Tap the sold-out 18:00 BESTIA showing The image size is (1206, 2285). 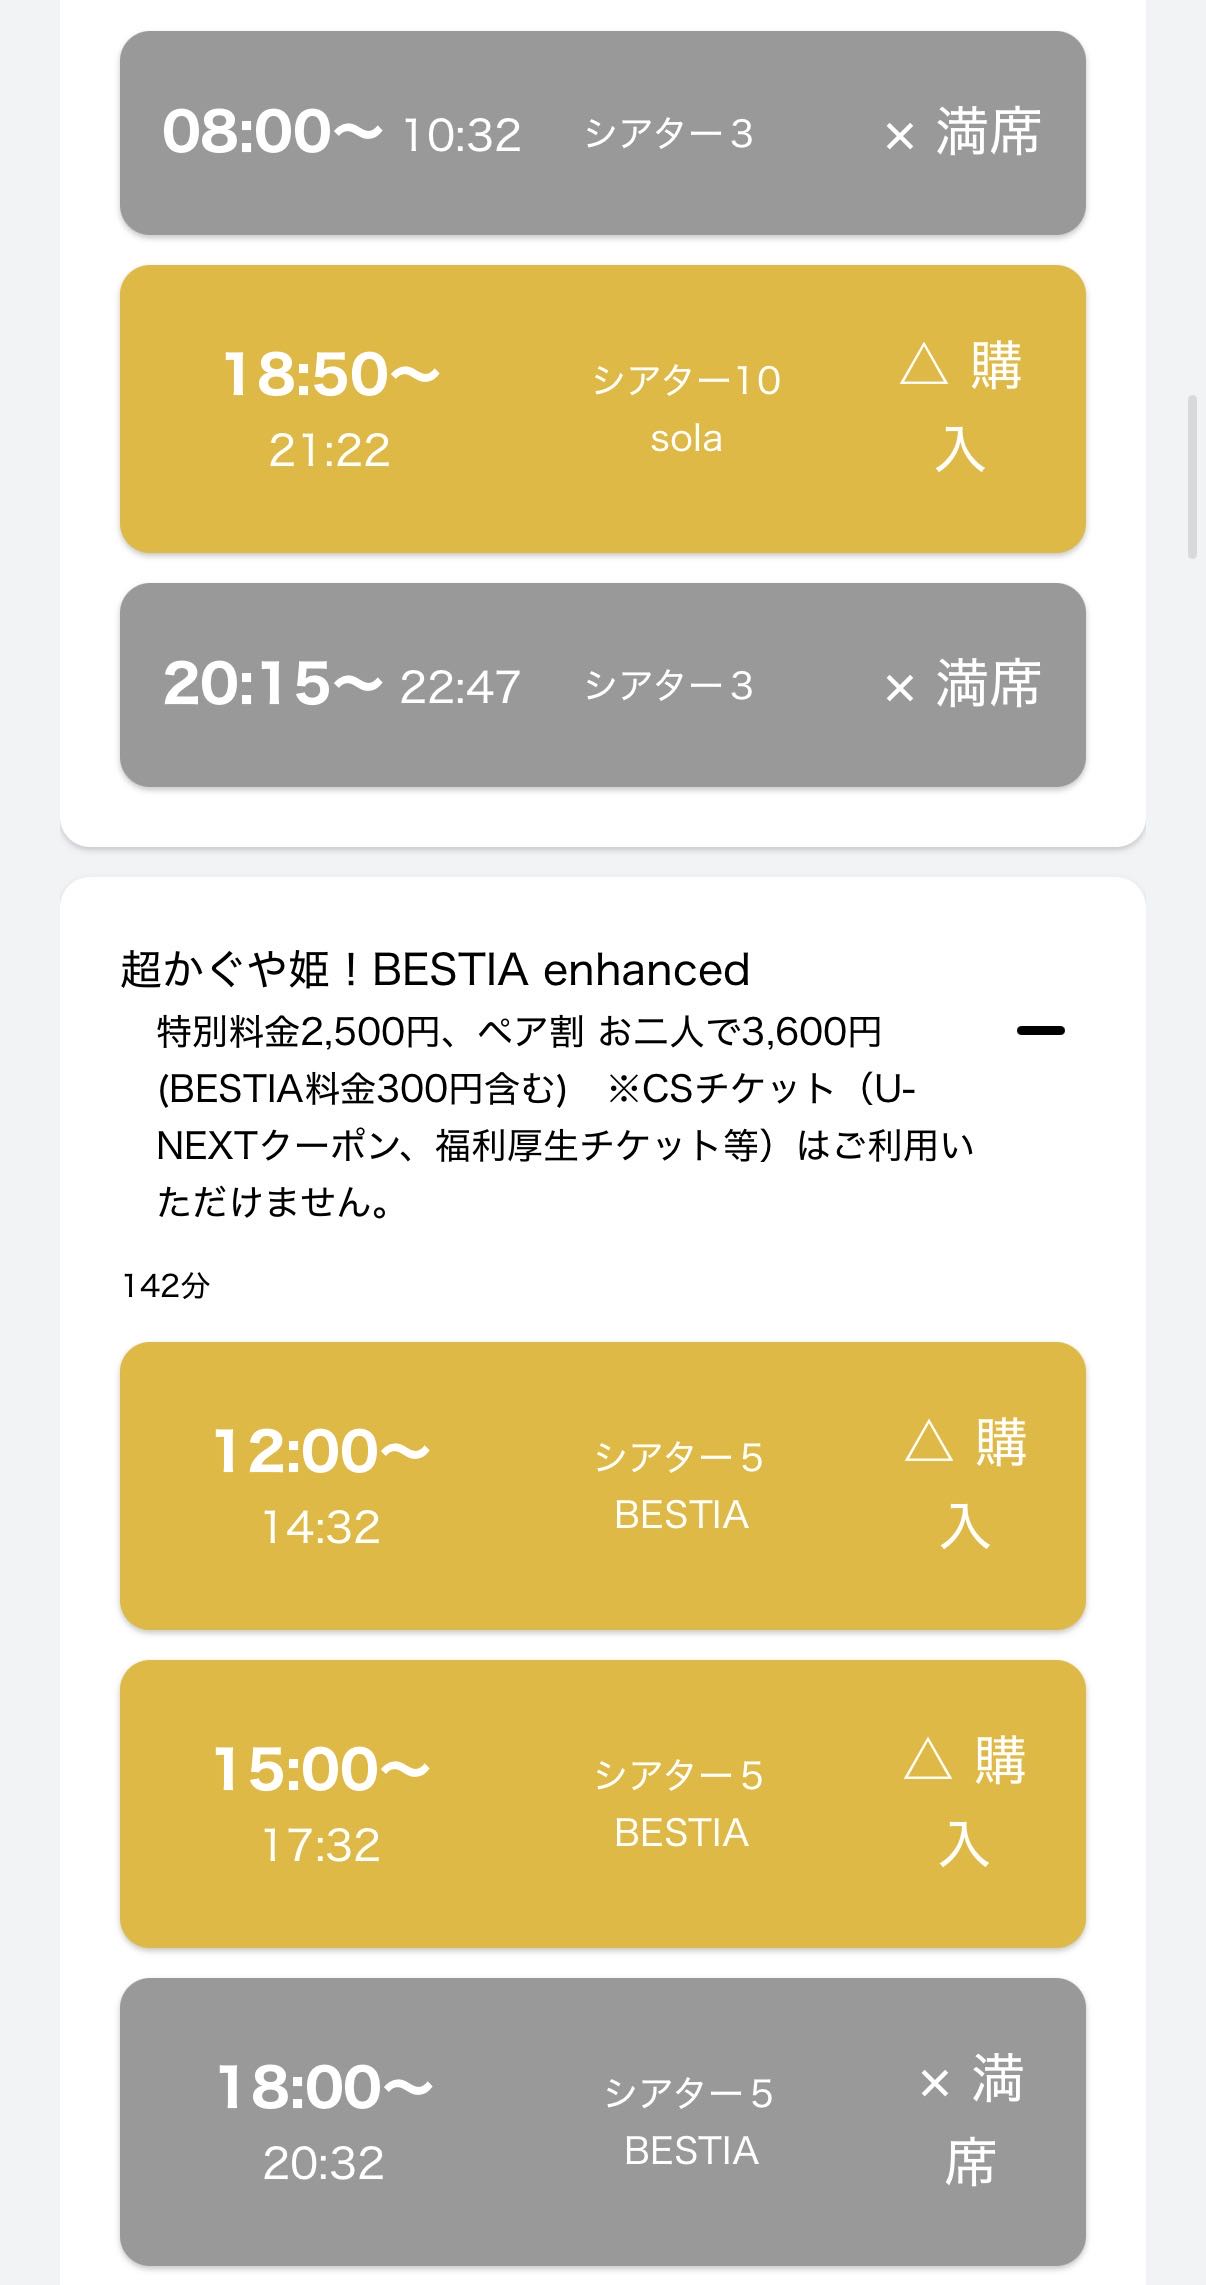602,2121
